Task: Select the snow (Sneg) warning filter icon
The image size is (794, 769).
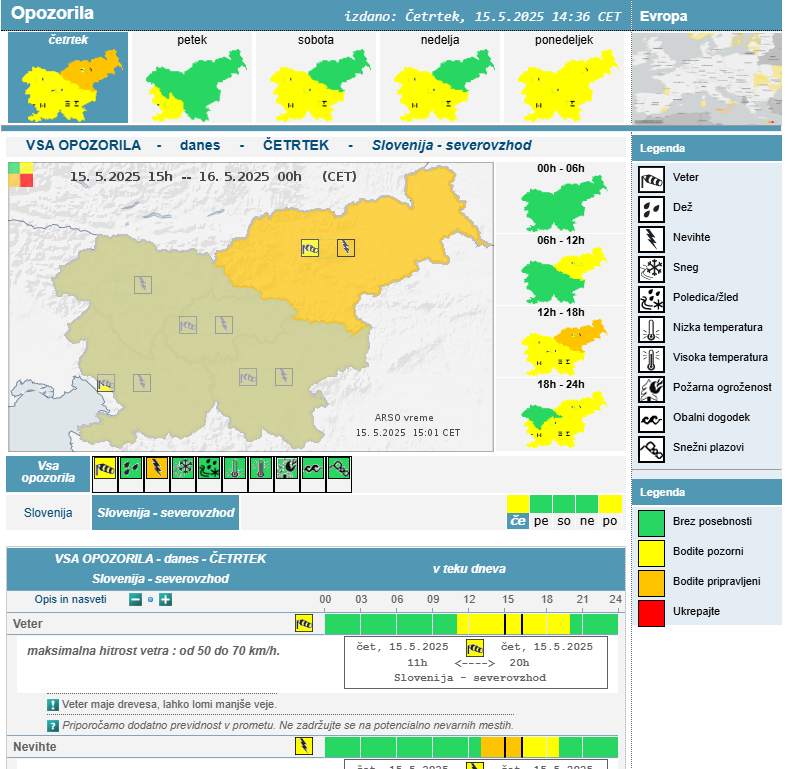Action: (x=183, y=468)
